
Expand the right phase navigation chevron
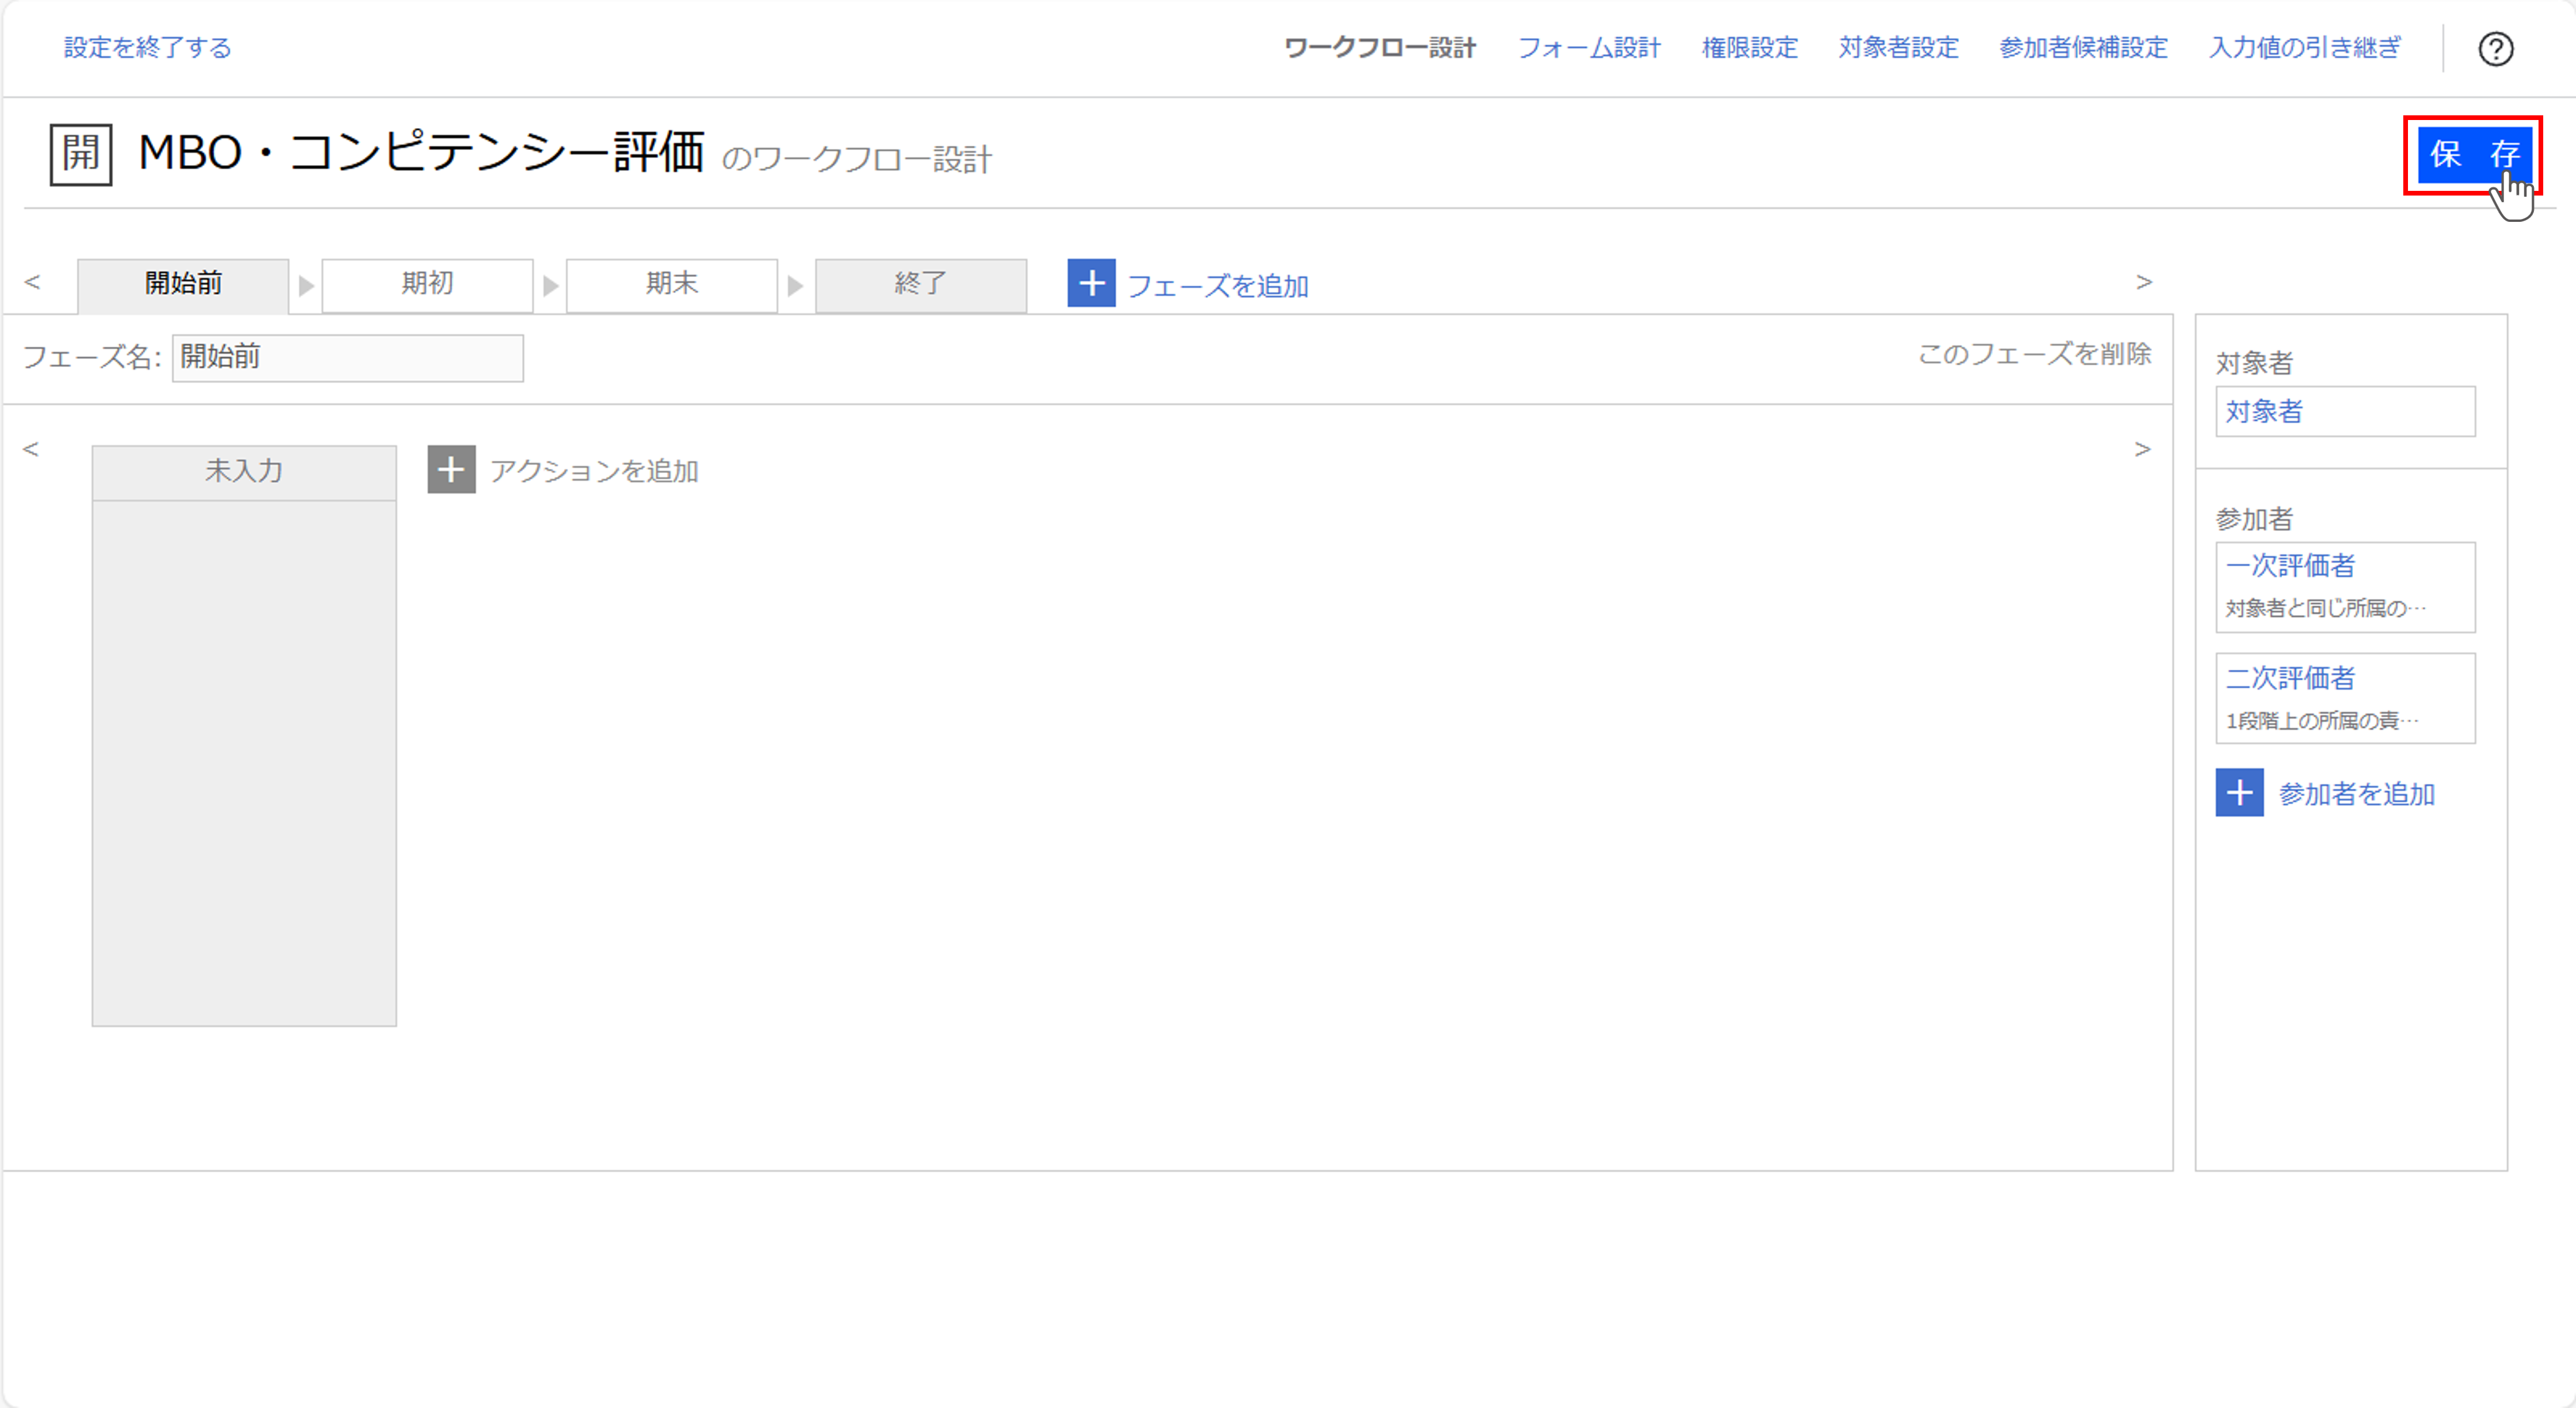[2145, 282]
